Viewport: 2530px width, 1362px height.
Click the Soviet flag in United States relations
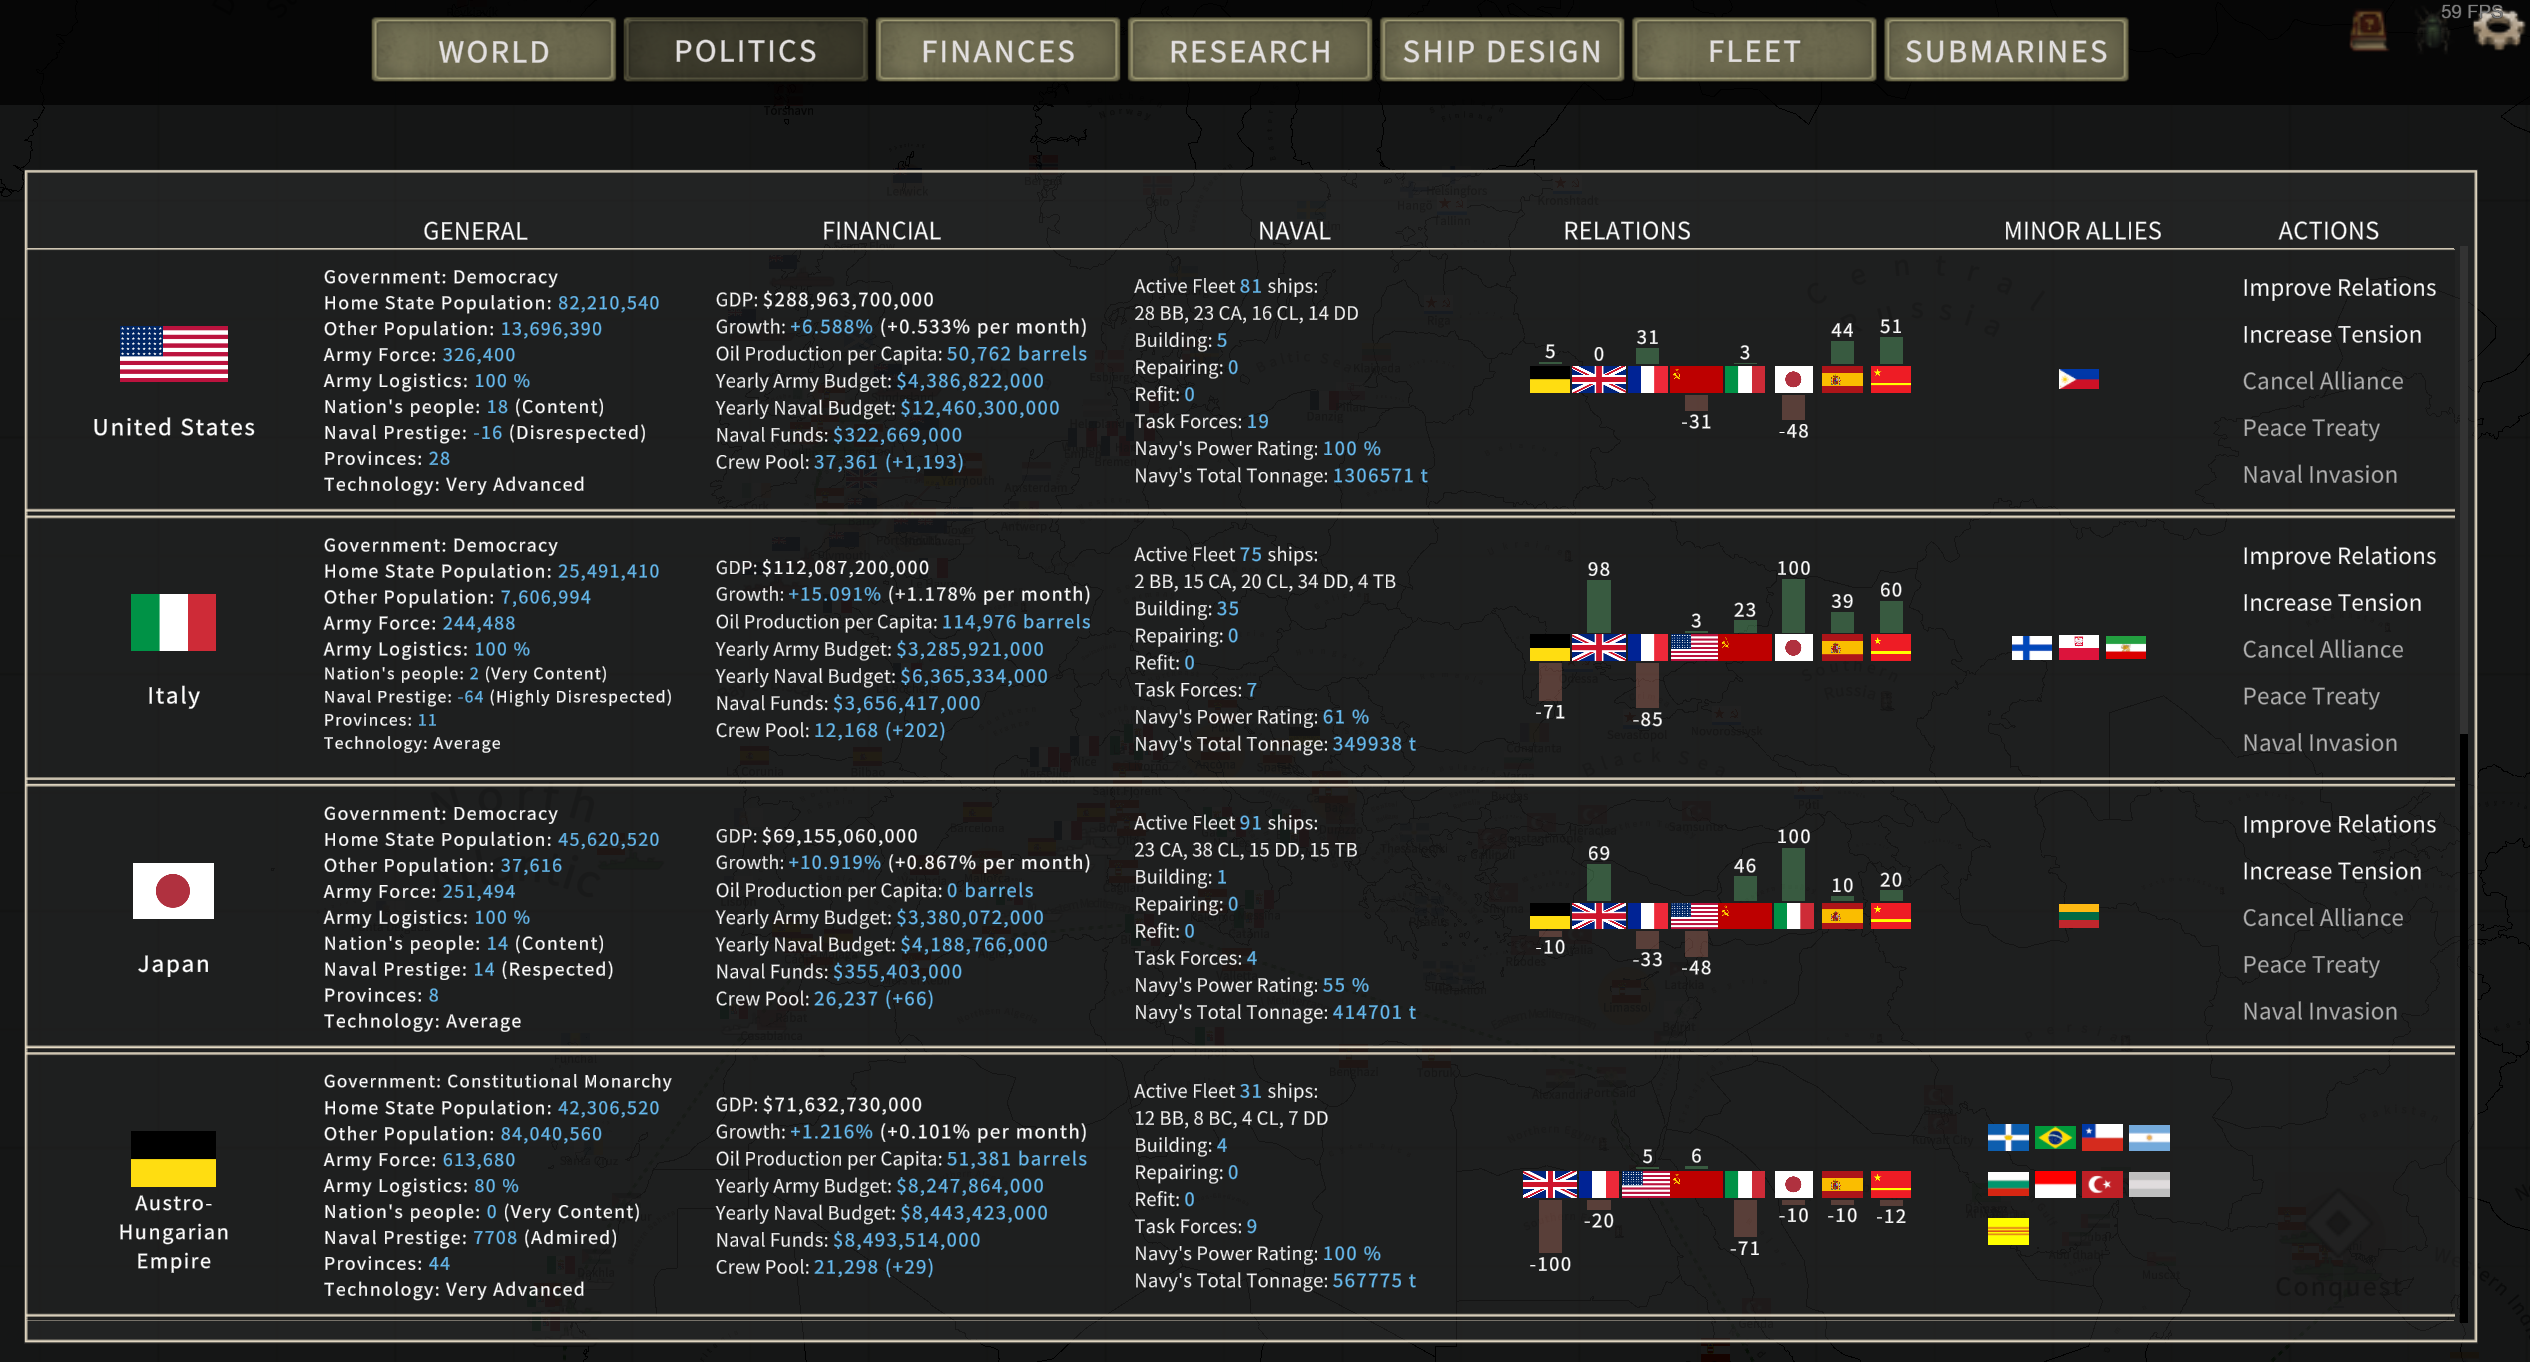pos(1696,379)
